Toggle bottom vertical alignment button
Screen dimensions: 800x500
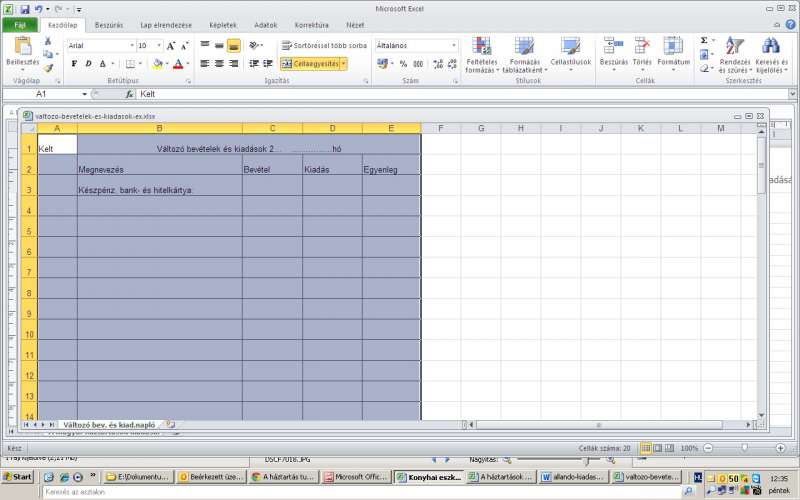[x=234, y=45]
